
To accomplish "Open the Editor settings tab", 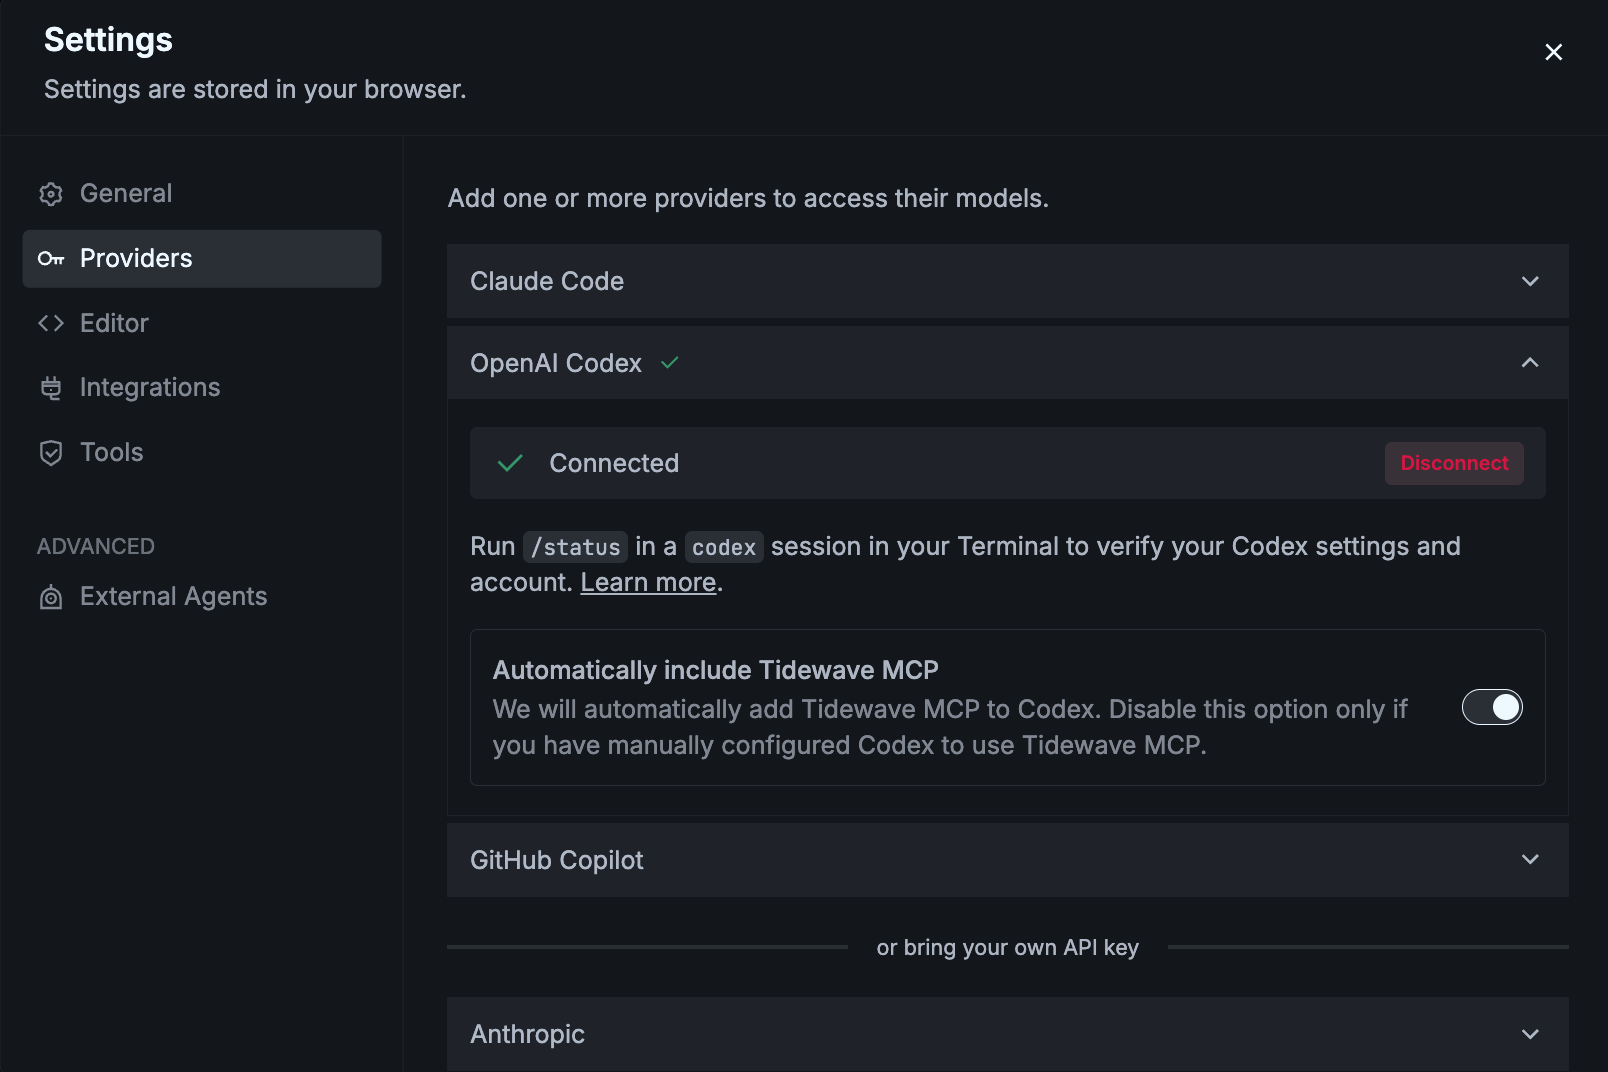I will point(114,323).
